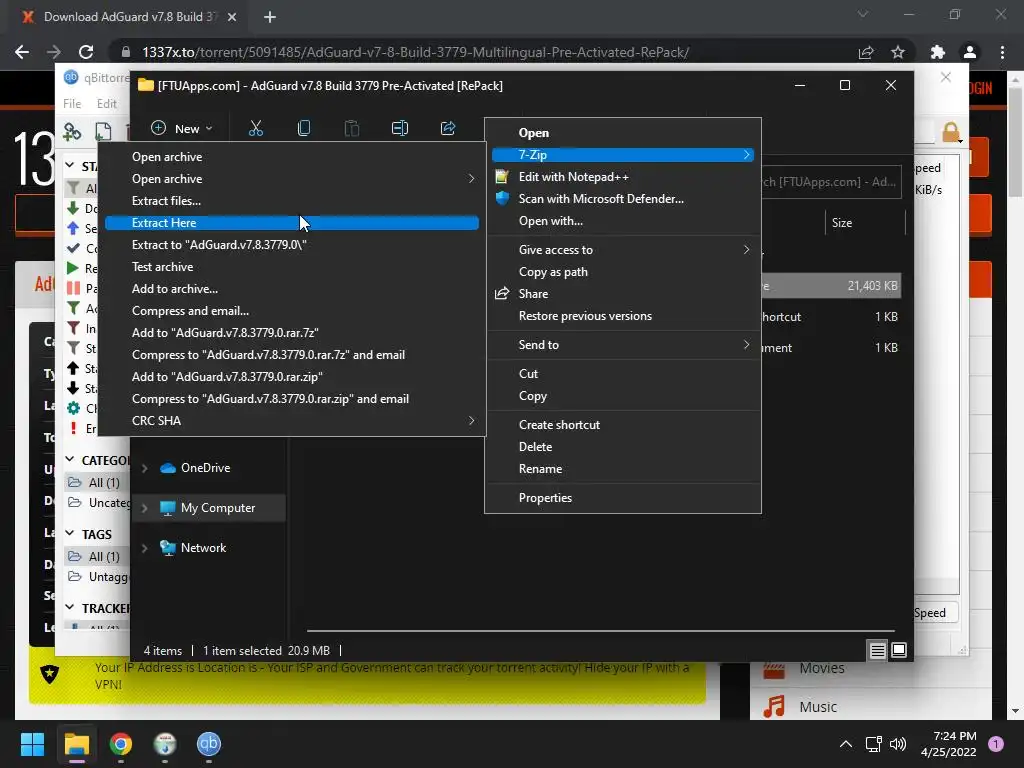The height and width of the screenshot is (768, 1024).
Task: Bookmark this page with the star icon
Action: click(x=898, y=52)
